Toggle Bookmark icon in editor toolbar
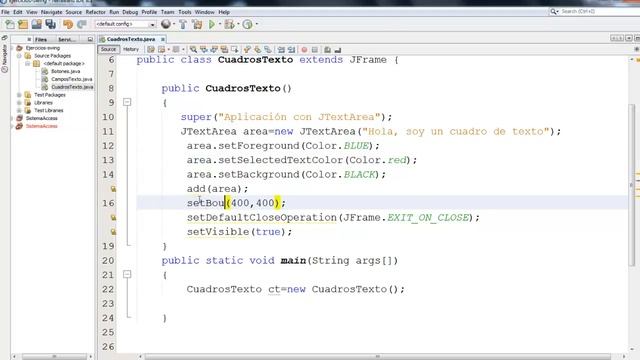 [267, 50]
